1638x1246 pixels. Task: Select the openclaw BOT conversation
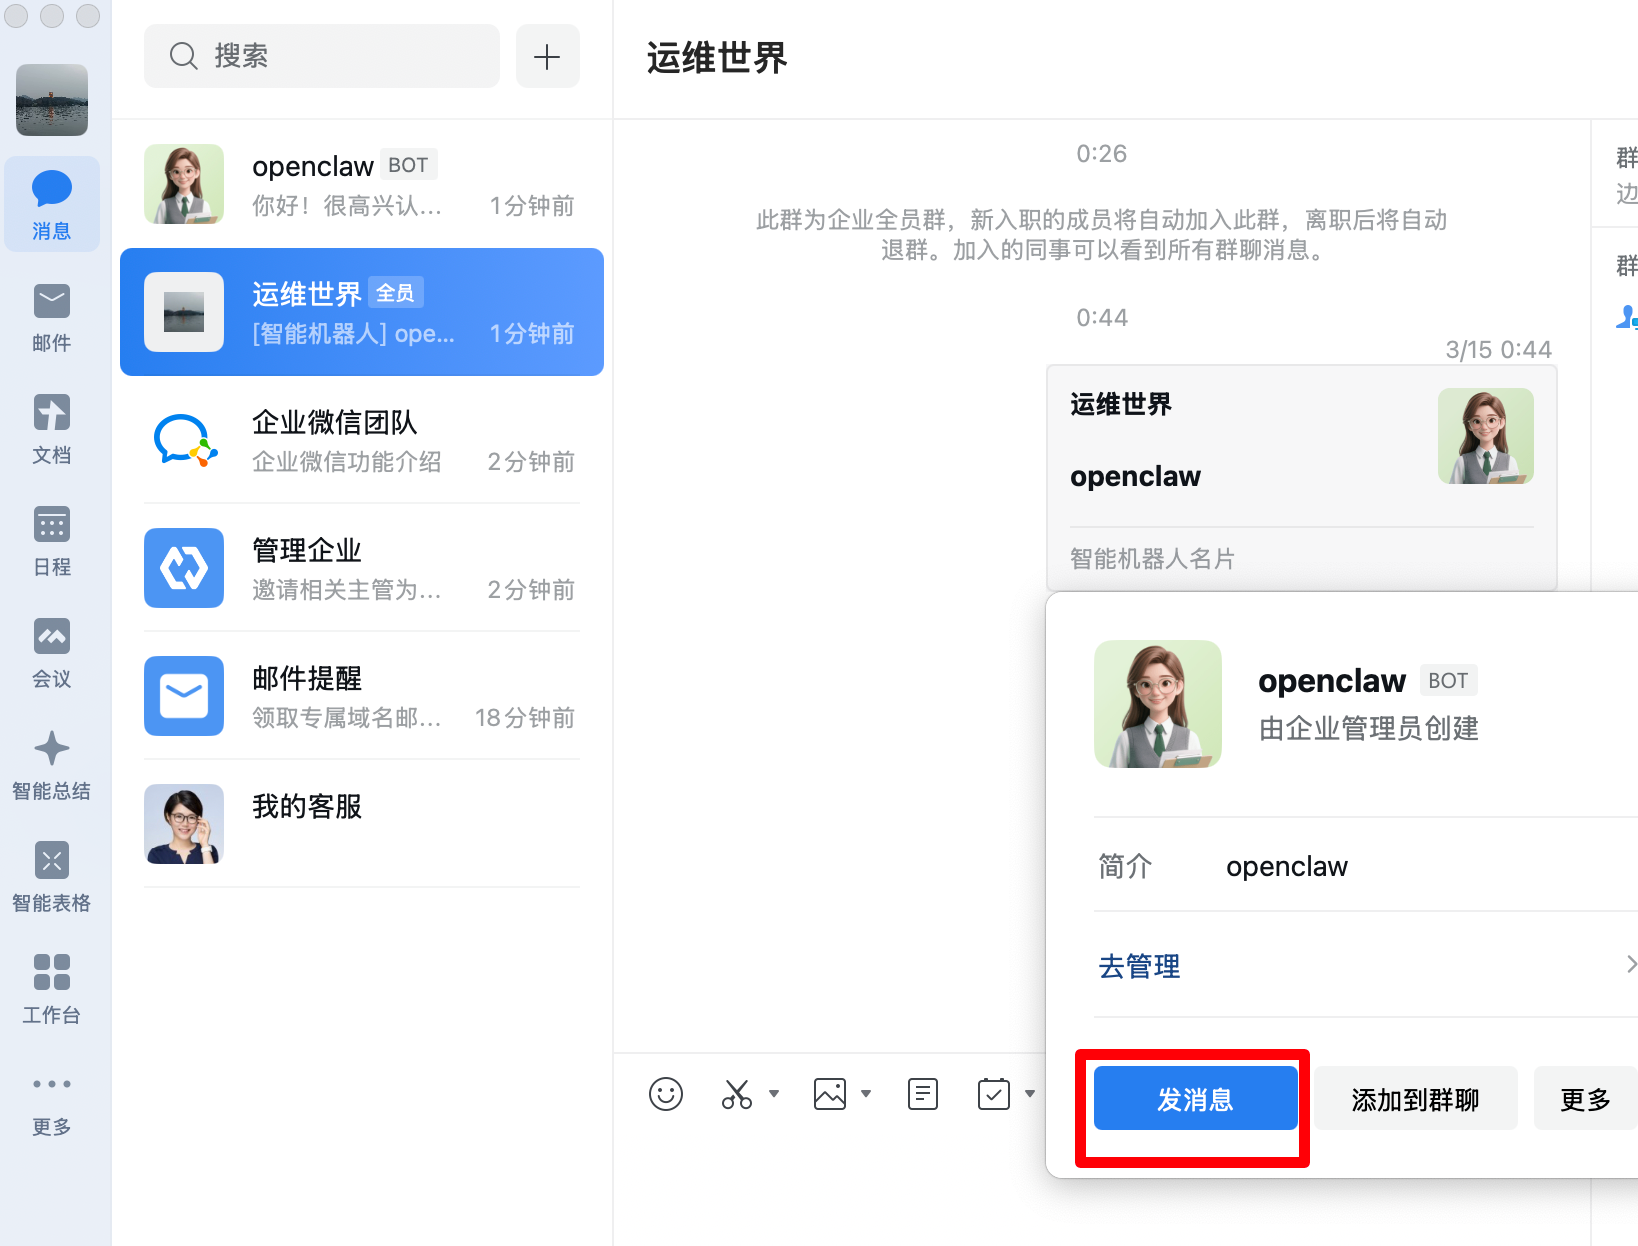point(361,184)
